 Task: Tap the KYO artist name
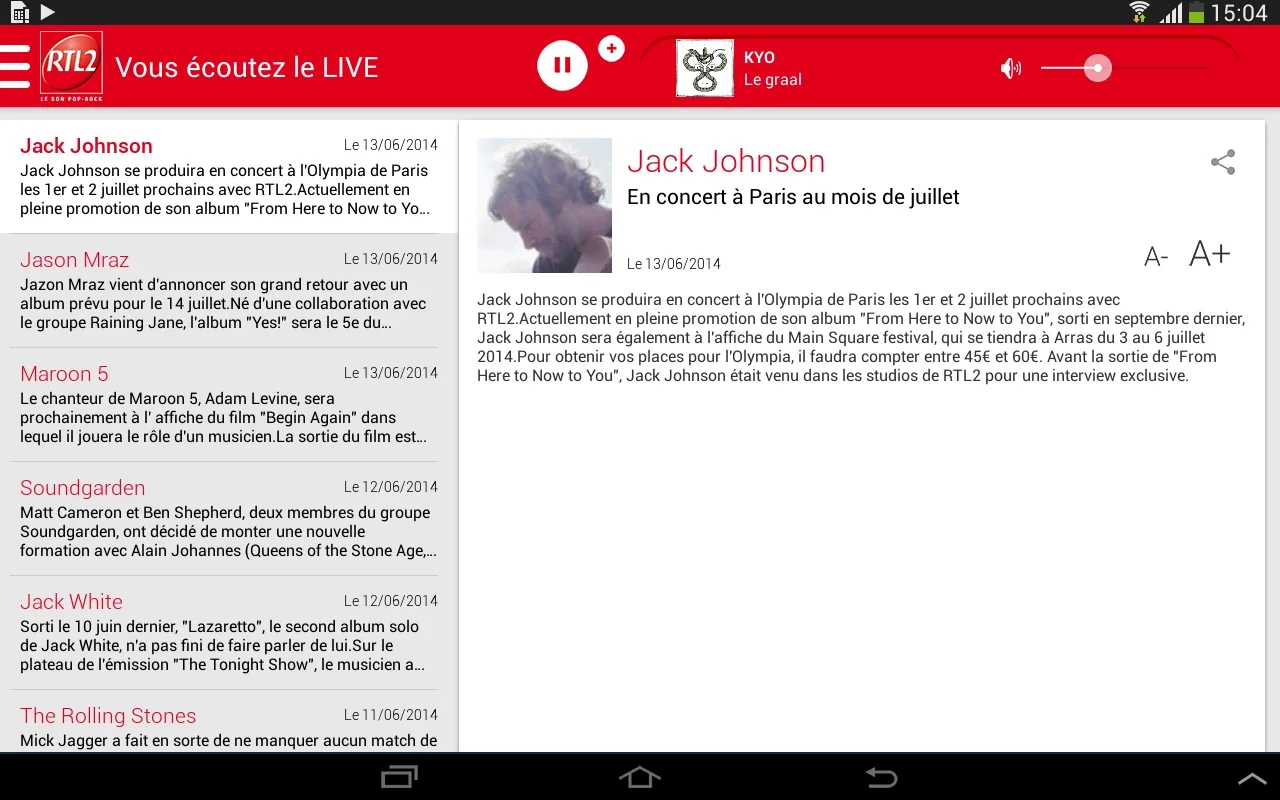coord(760,57)
